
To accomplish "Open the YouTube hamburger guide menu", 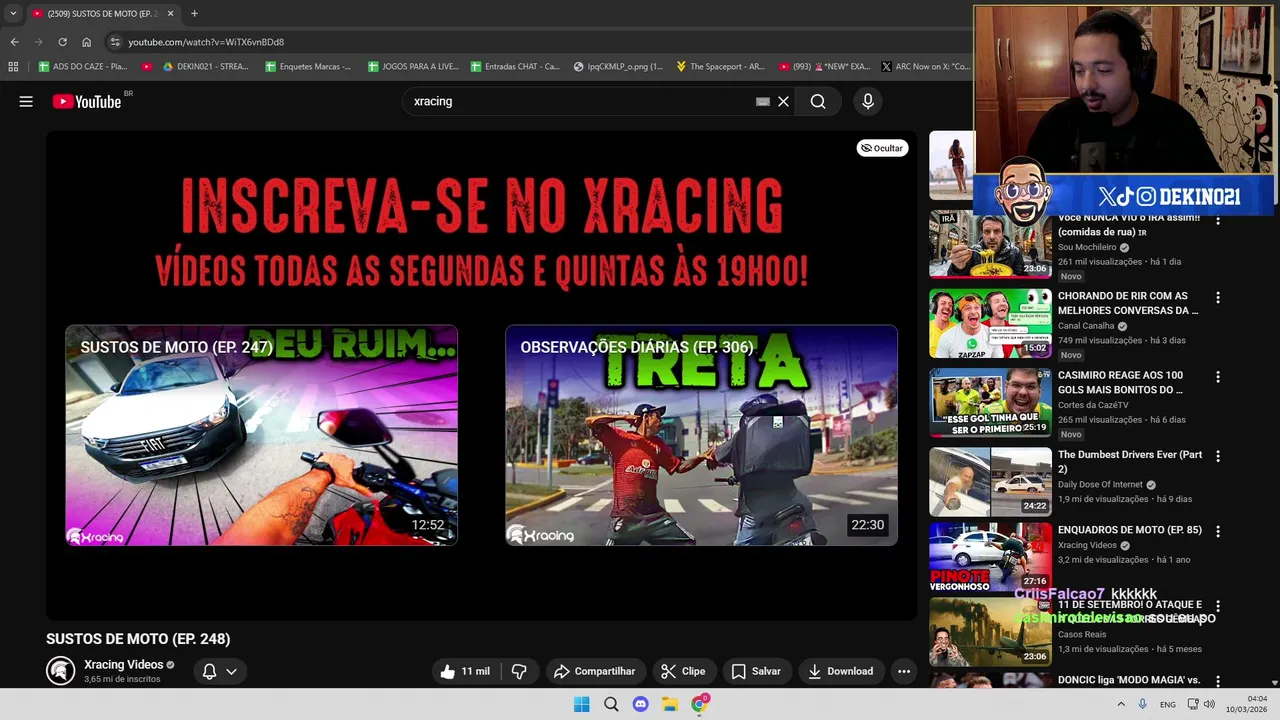I will point(26,101).
